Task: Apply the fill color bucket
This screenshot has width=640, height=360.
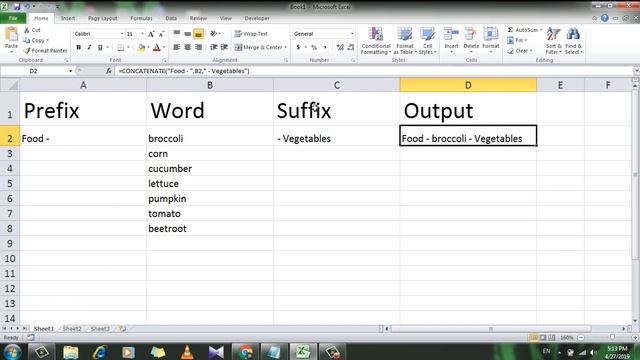Action: point(141,48)
